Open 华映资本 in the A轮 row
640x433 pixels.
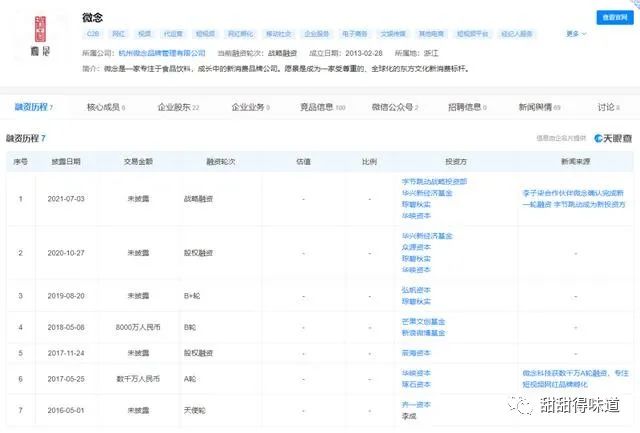[416, 373]
